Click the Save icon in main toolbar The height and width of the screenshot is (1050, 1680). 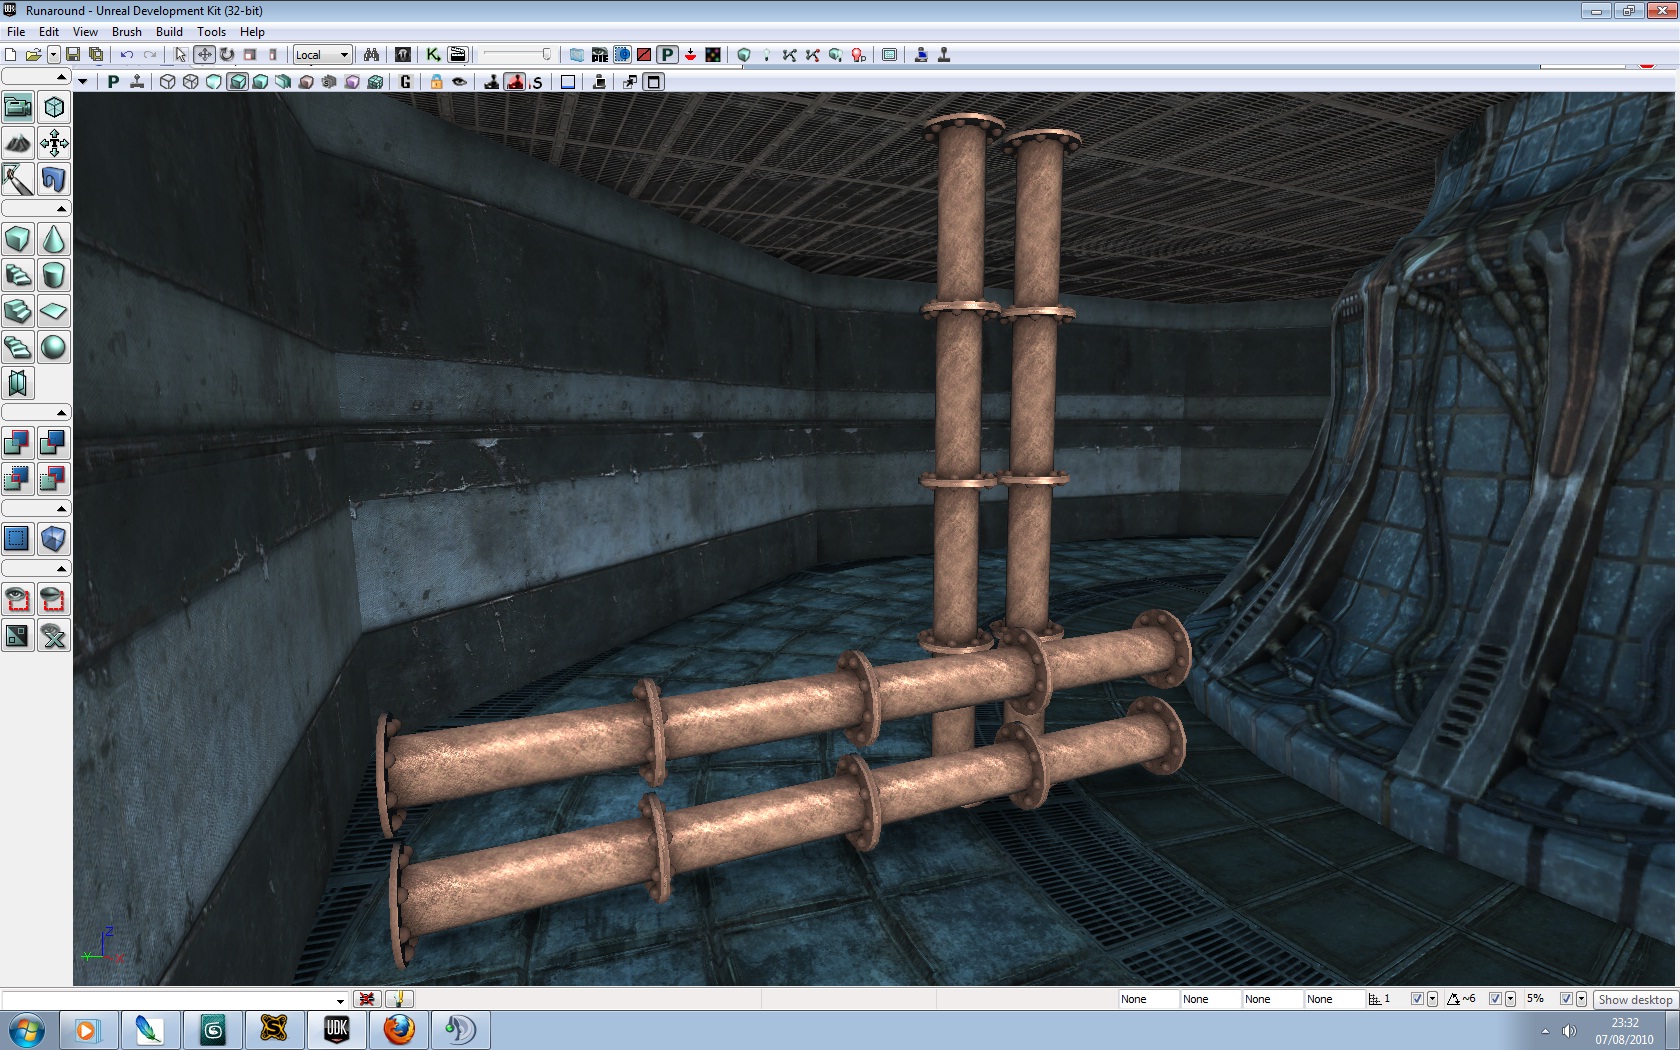click(x=73, y=55)
